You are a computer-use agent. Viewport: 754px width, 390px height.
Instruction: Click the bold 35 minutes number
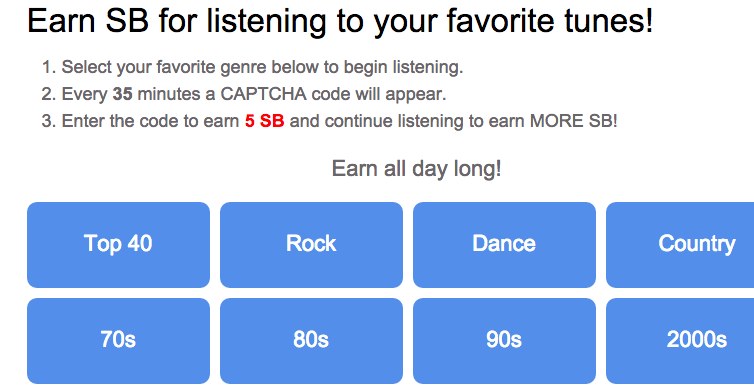coord(123,94)
